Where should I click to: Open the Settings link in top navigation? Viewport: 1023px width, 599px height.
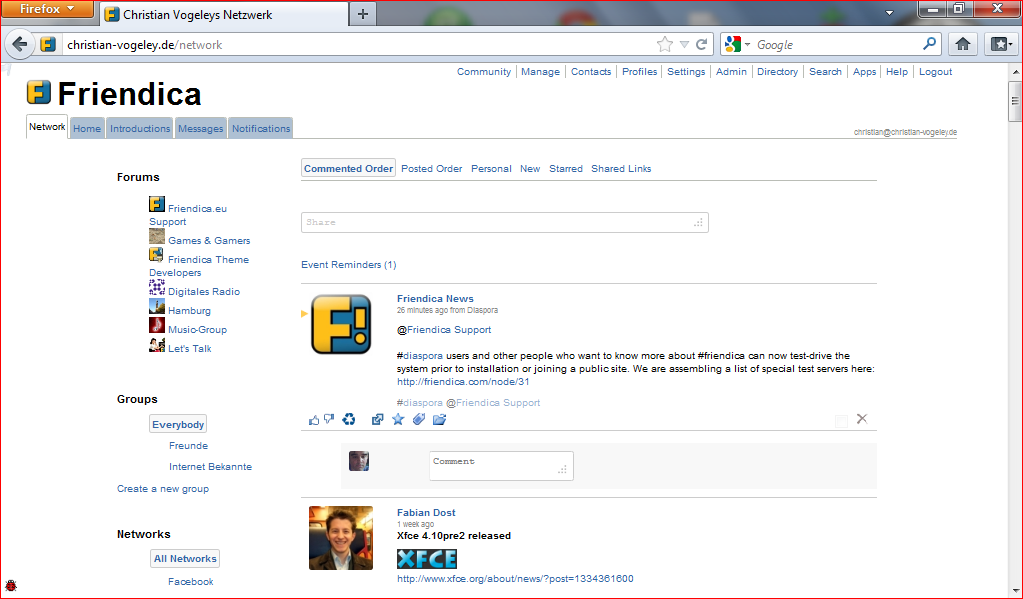pyautogui.click(x=686, y=72)
